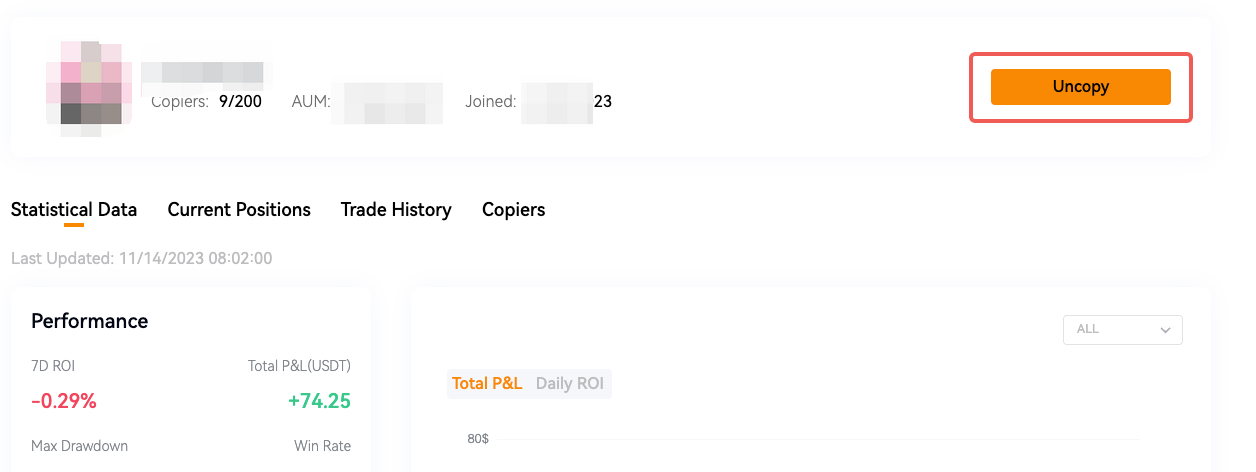This screenshot has width=1256, height=472.
Task: Click the Max Drawdown label
Action: tap(80, 446)
